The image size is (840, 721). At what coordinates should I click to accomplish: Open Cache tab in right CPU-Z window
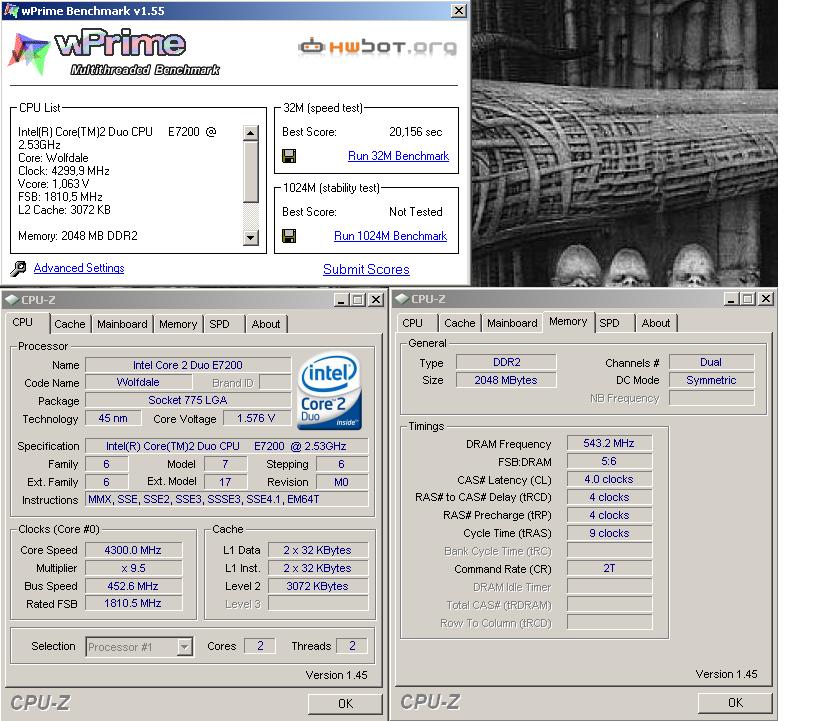tap(460, 323)
